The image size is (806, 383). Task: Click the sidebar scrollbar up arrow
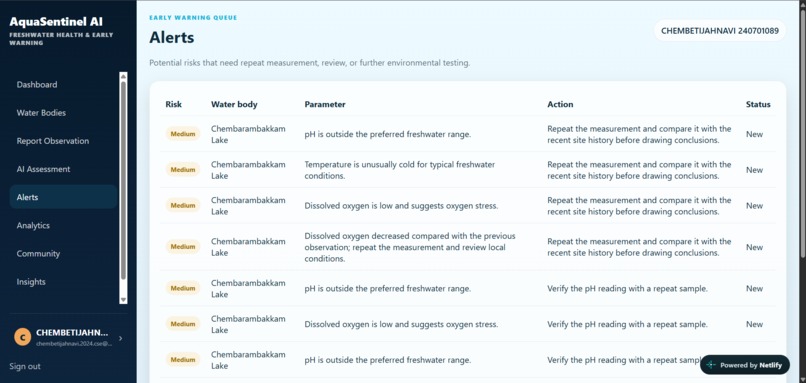tap(123, 77)
